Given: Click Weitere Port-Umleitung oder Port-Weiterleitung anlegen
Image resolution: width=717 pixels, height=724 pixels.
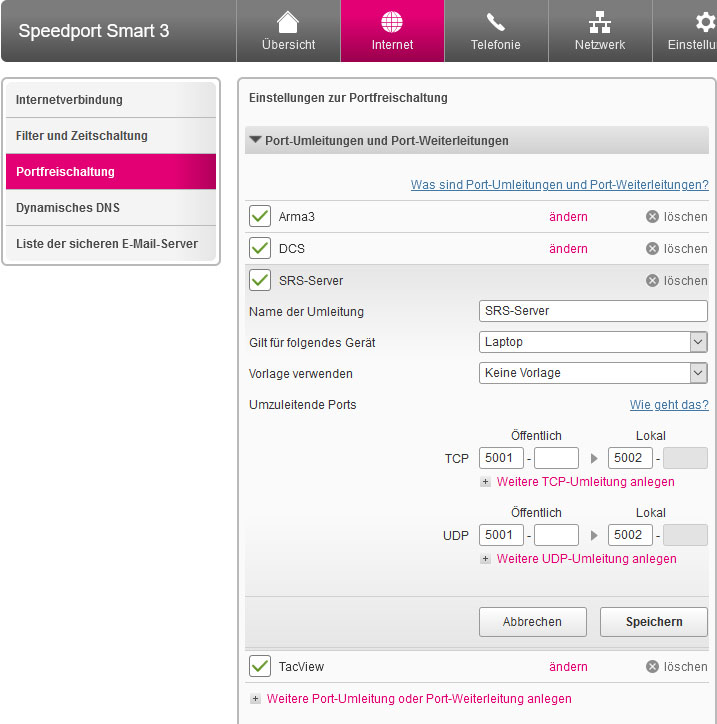Looking at the screenshot, I should point(419,699).
